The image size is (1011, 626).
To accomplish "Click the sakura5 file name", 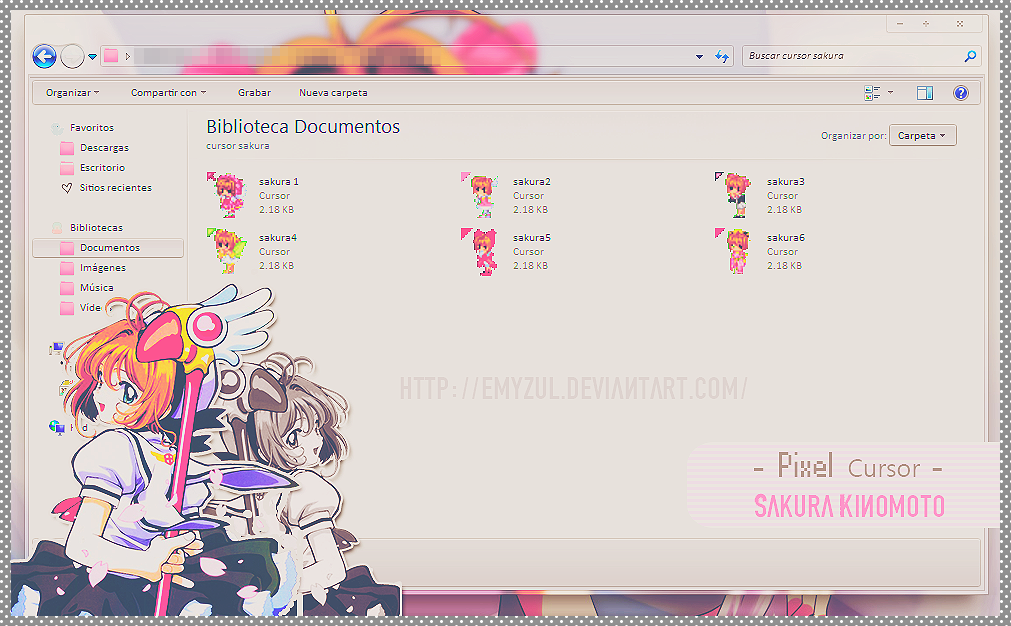I will [532, 238].
